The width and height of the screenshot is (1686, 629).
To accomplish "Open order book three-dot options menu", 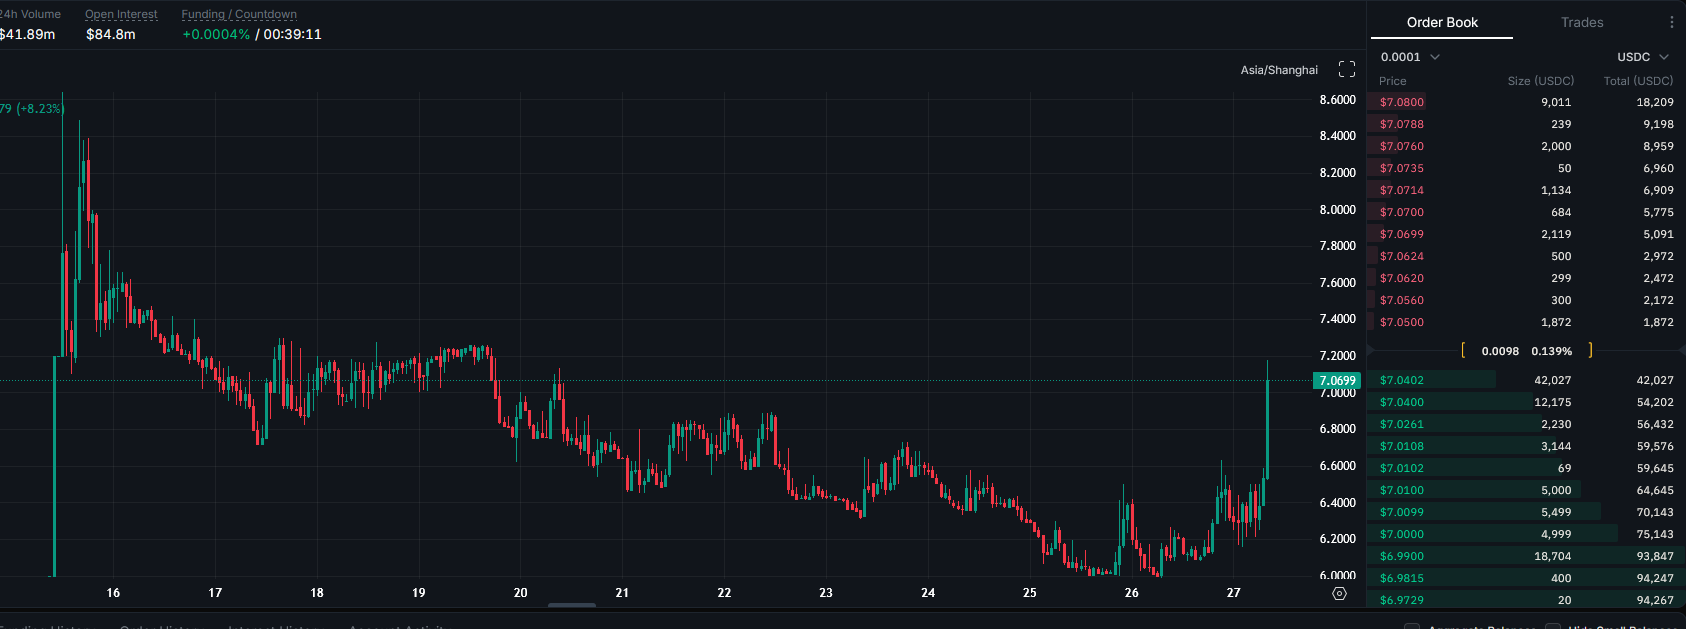I will 1671,22.
